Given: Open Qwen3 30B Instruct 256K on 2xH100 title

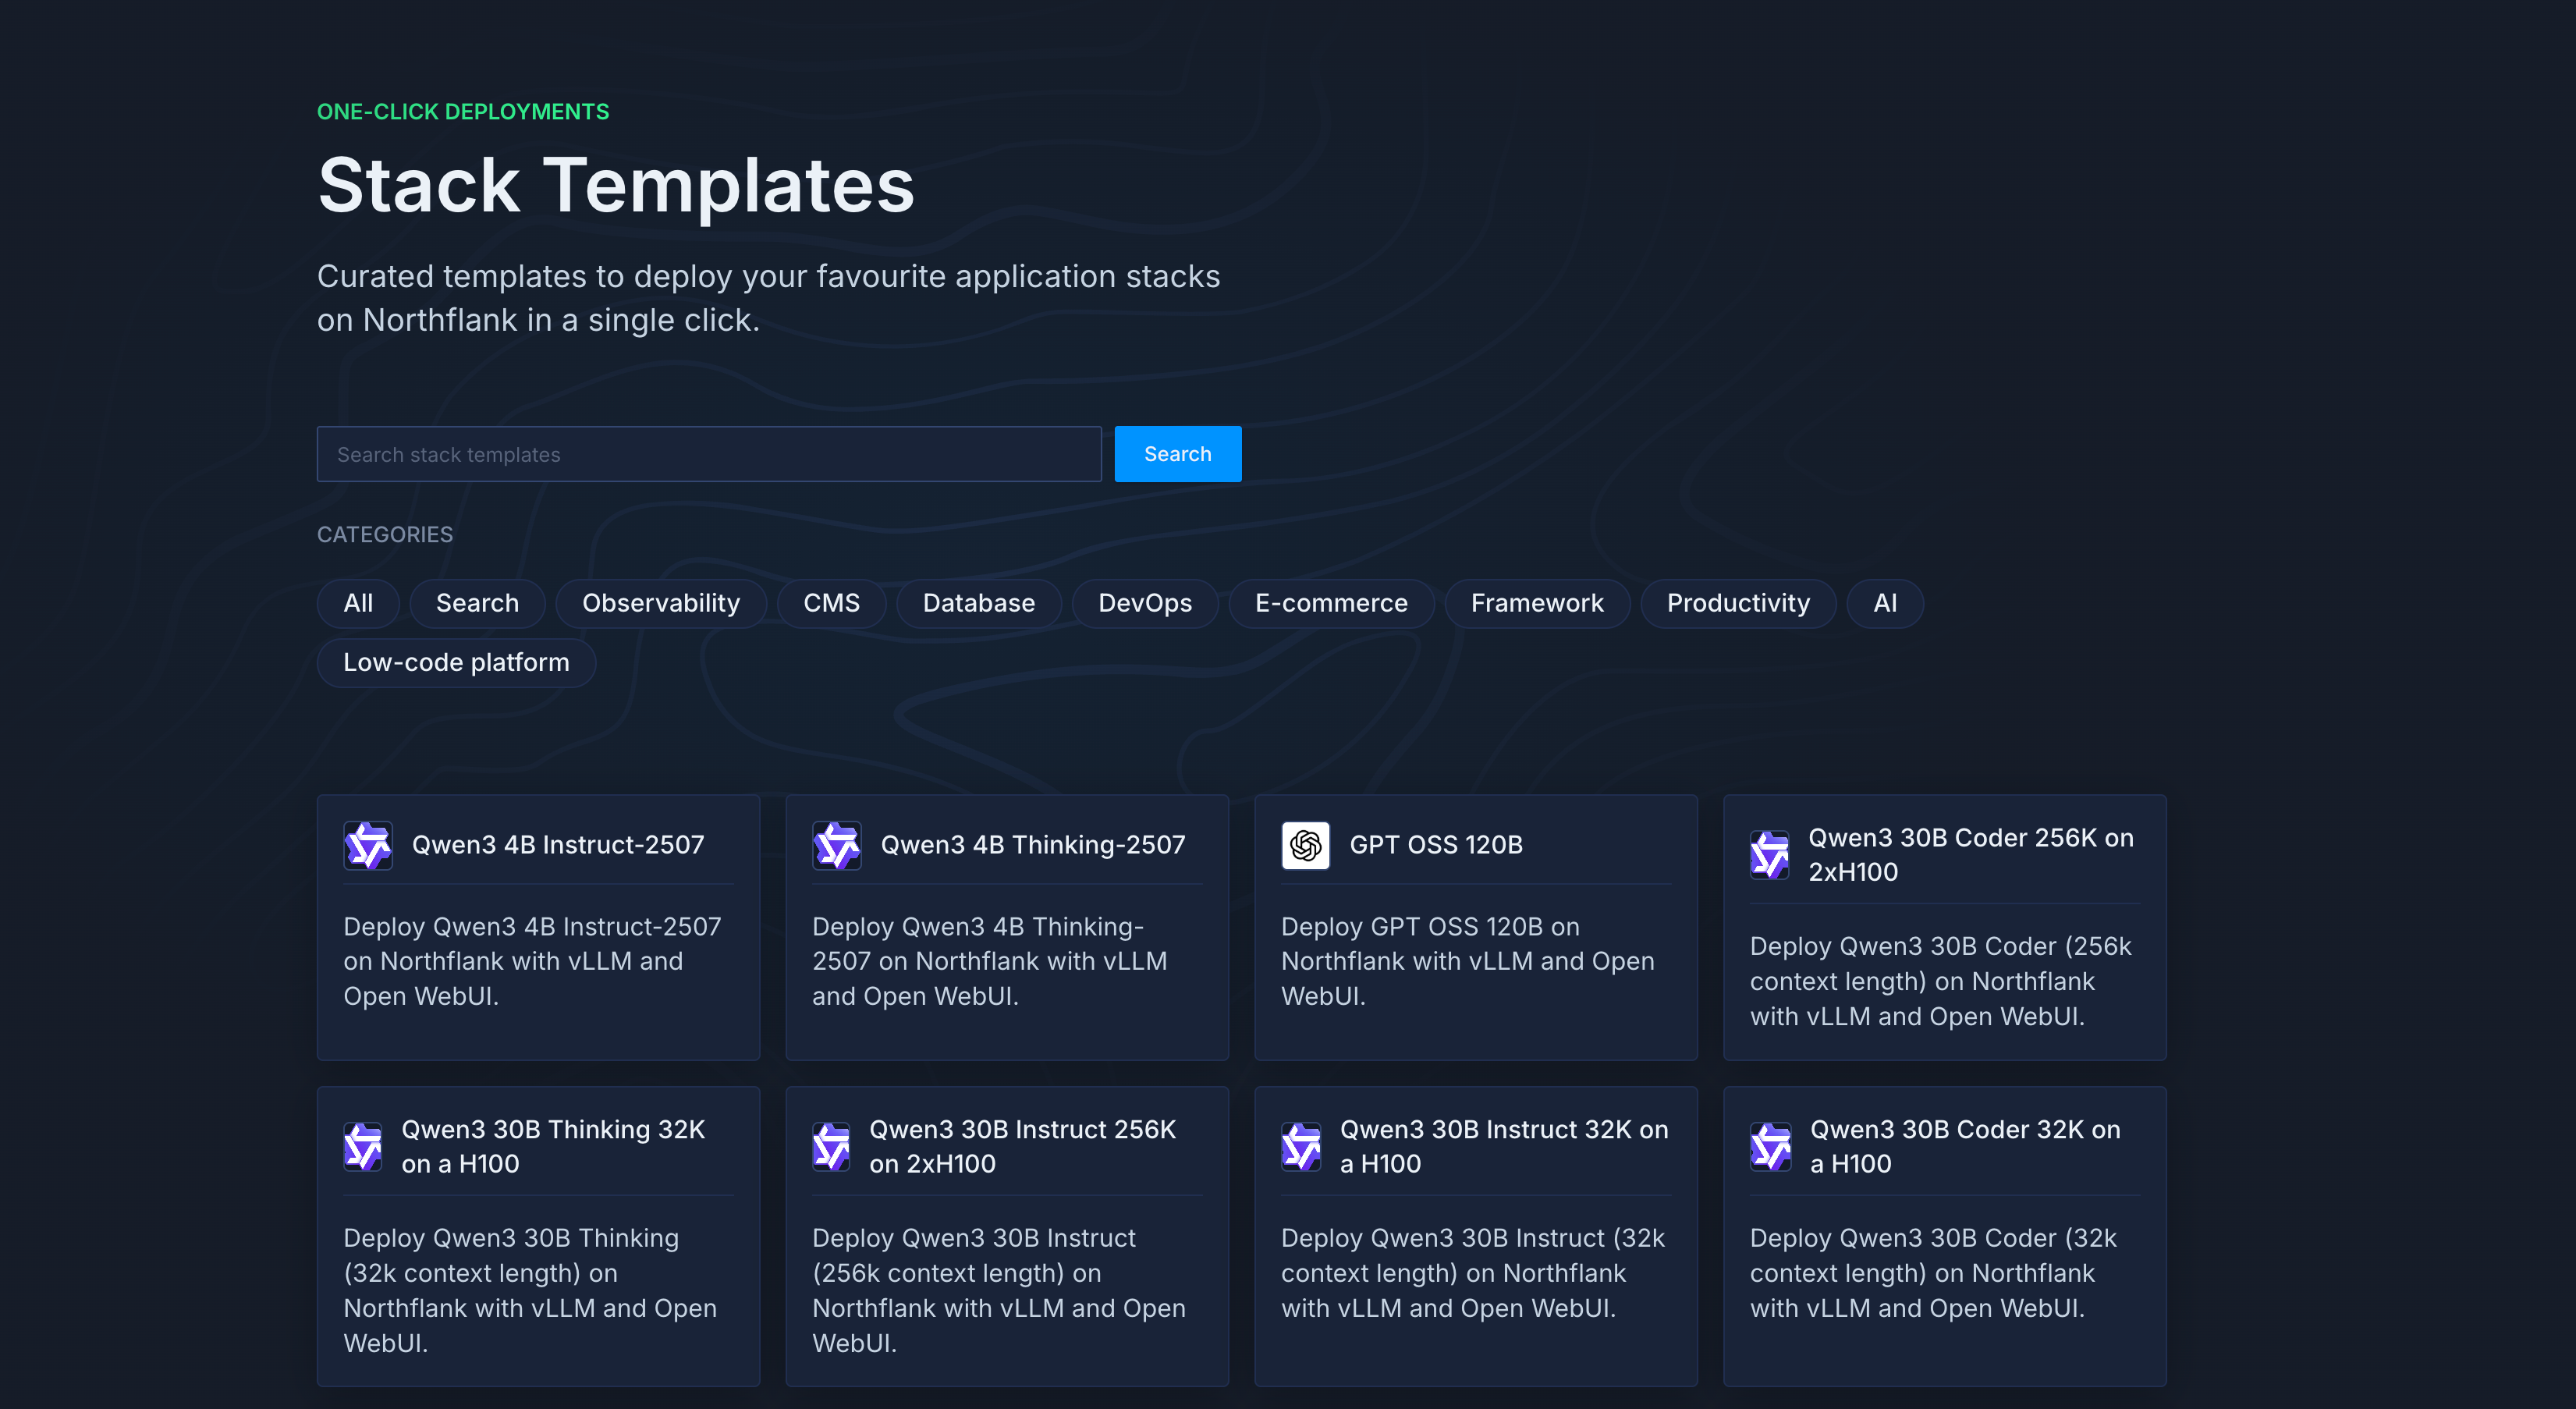Looking at the screenshot, I should tap(1023, 1146).
